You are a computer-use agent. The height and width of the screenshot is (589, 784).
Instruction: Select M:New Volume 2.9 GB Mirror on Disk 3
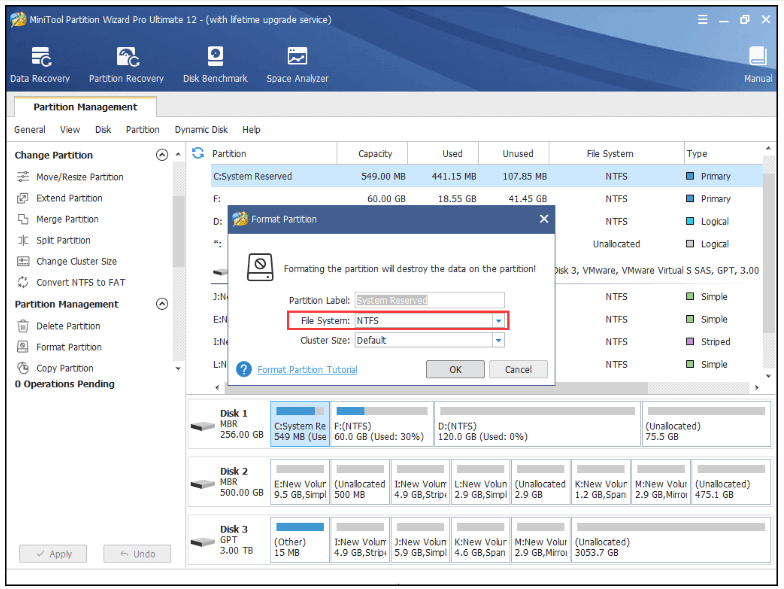(x=540, y=540)
